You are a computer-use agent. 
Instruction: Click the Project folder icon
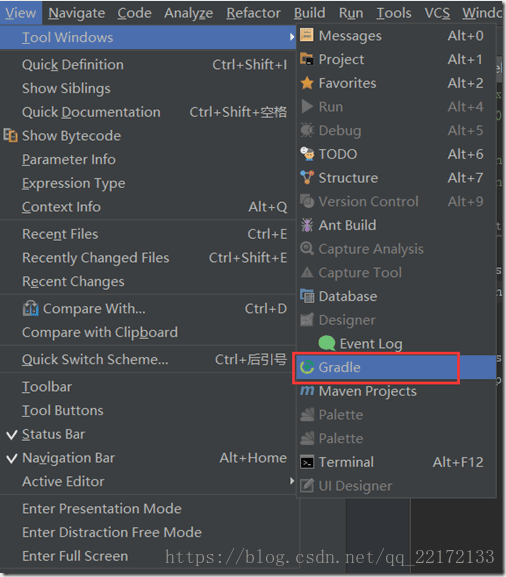[307, 59]
